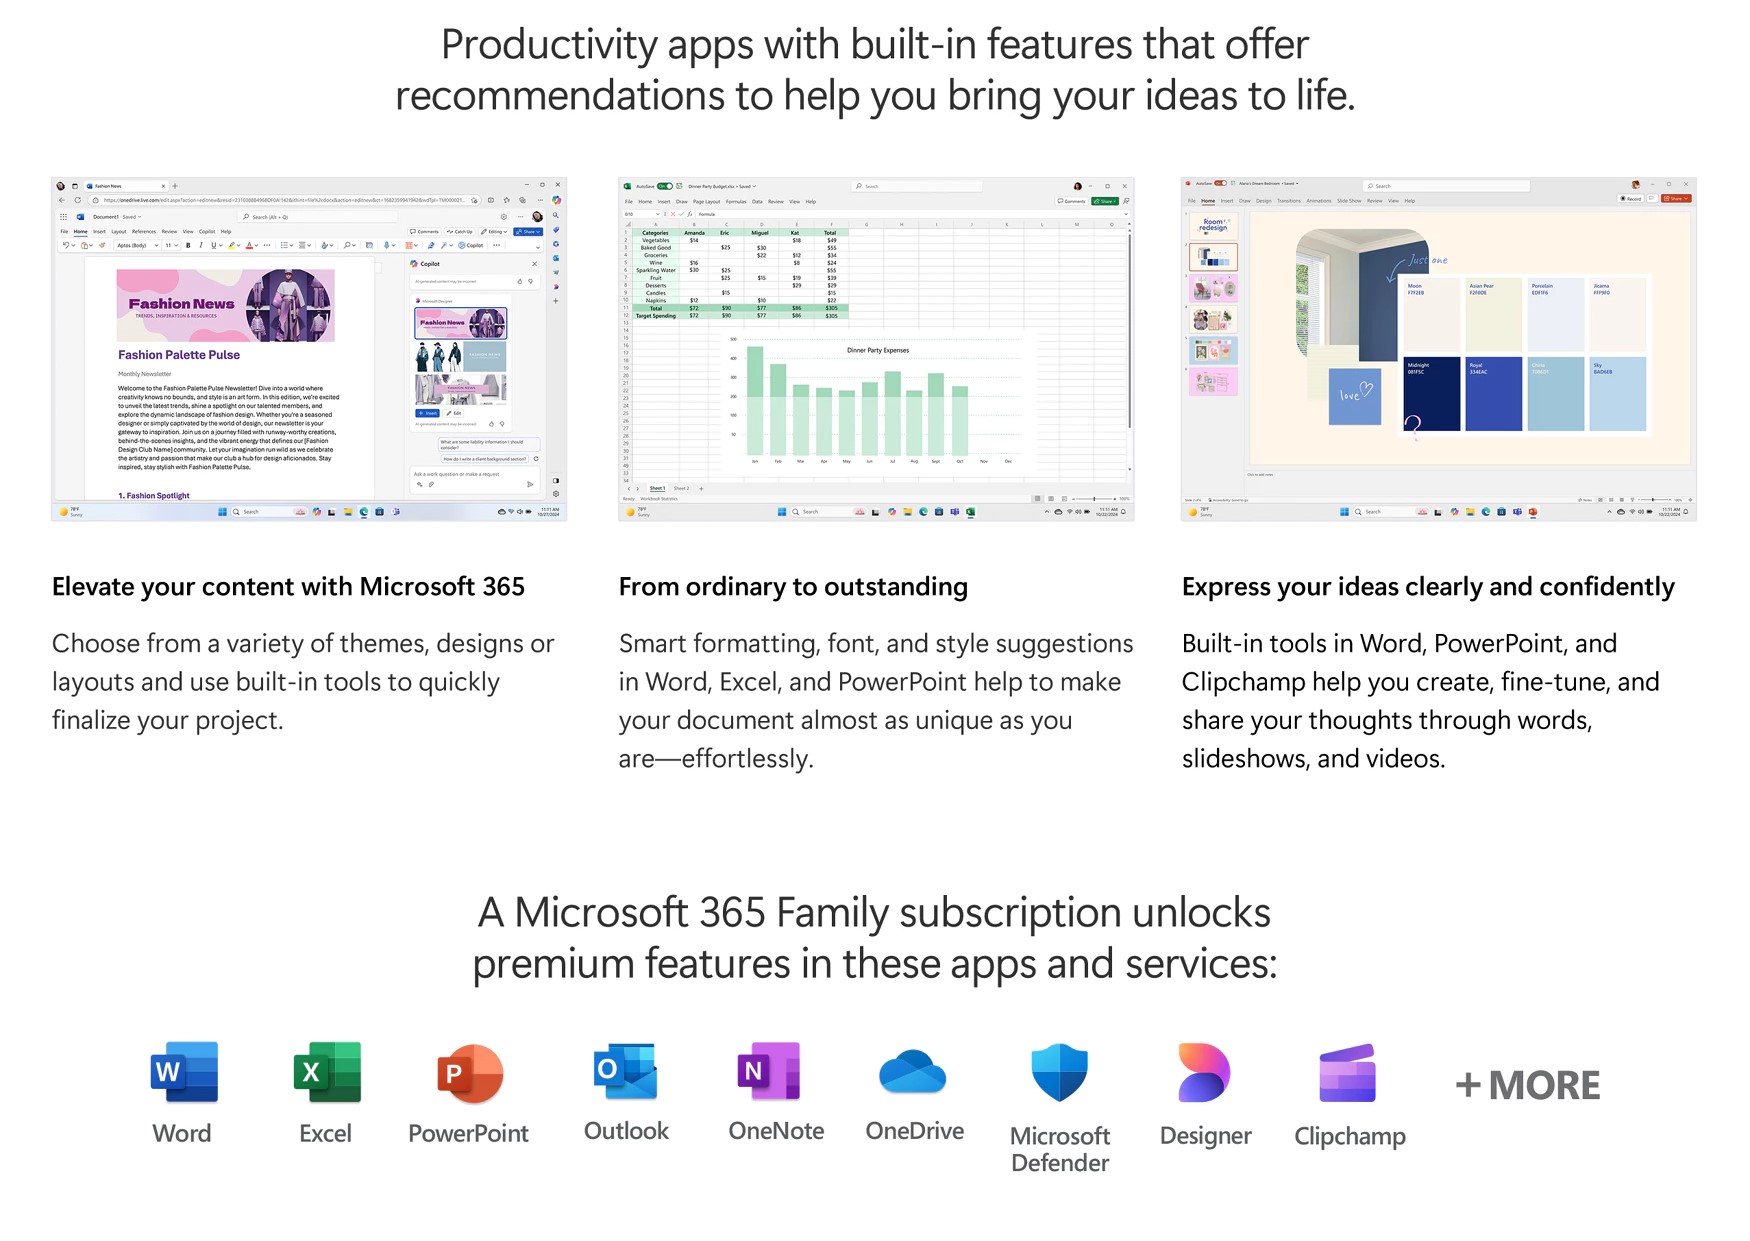
Task: Open the Transitions tab in PowerPoint
Action: click(1289, 200)
